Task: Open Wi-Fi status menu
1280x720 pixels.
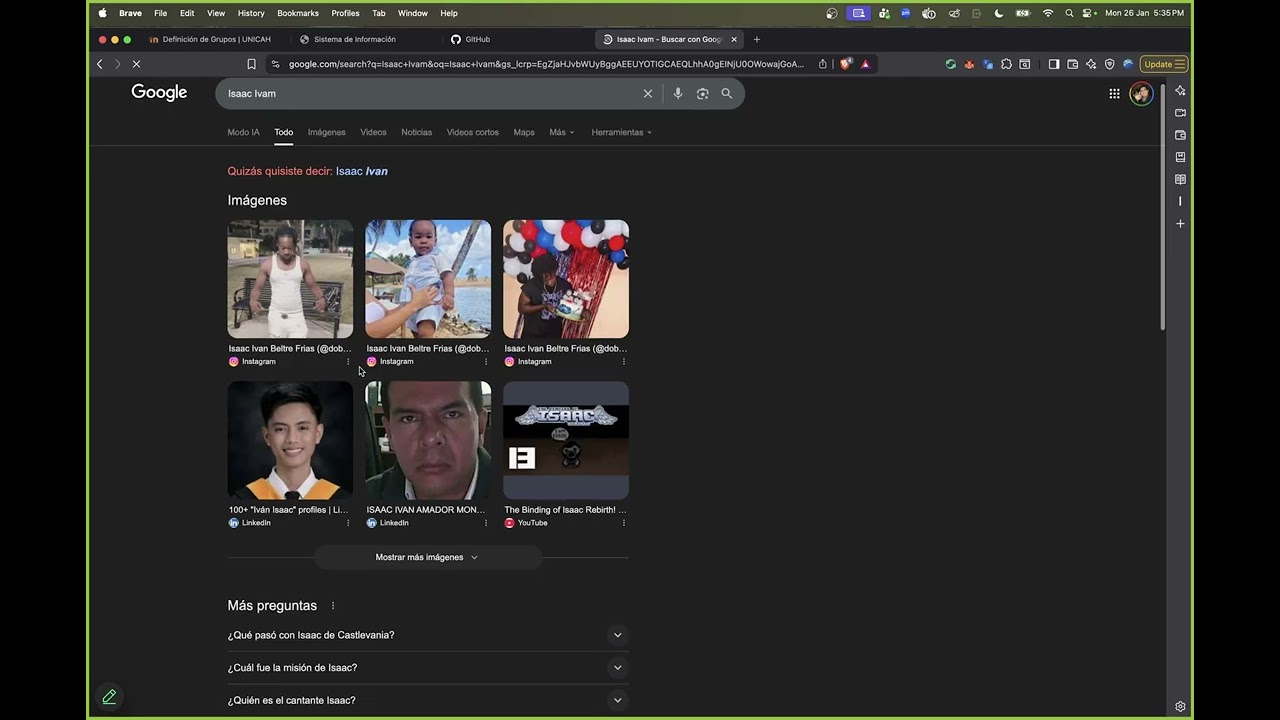Action: (x=1048, y=13)
